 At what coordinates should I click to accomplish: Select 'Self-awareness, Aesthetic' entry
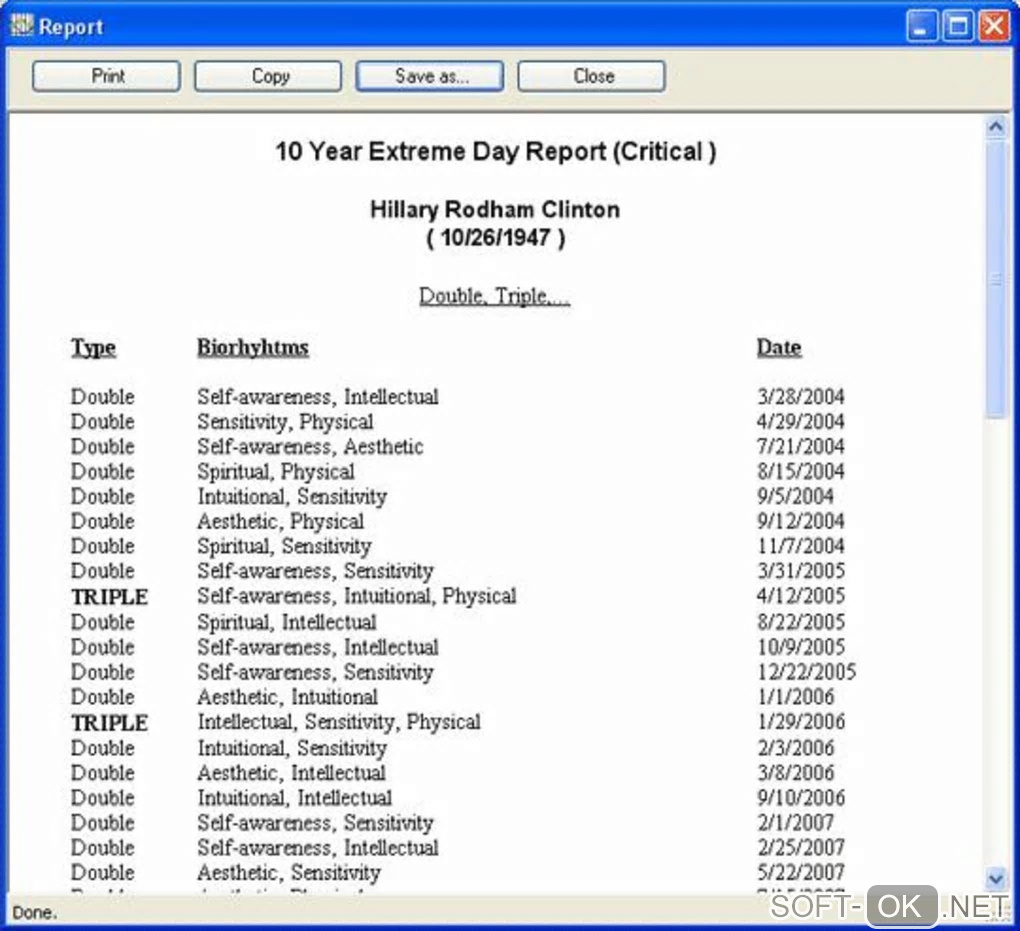click(x=310, y=446)
